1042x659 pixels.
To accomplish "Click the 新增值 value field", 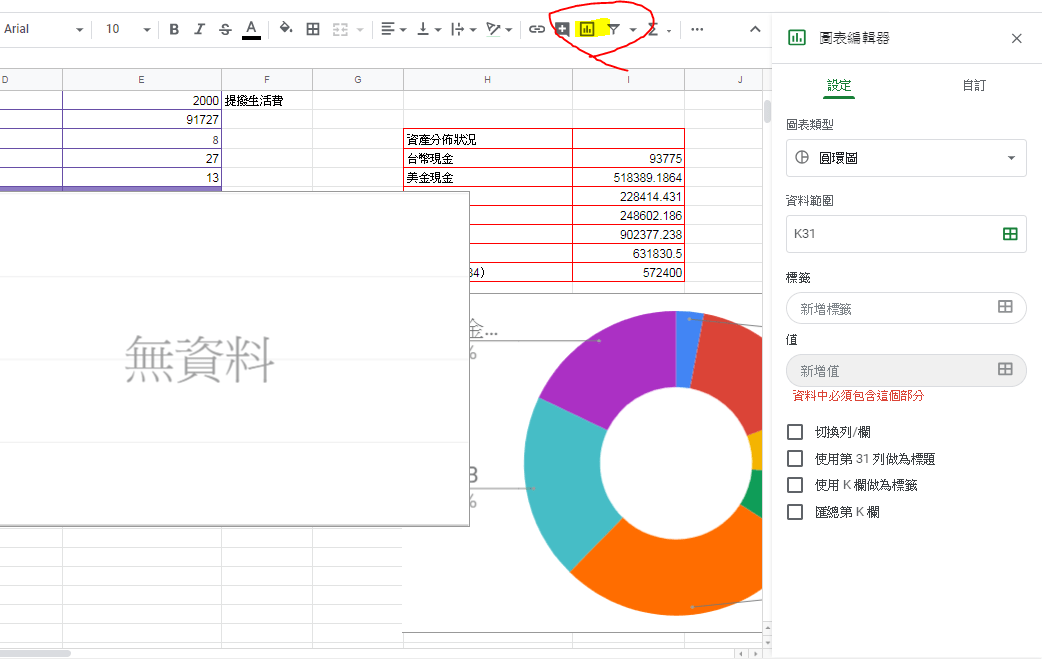I will tap(906, 370).
